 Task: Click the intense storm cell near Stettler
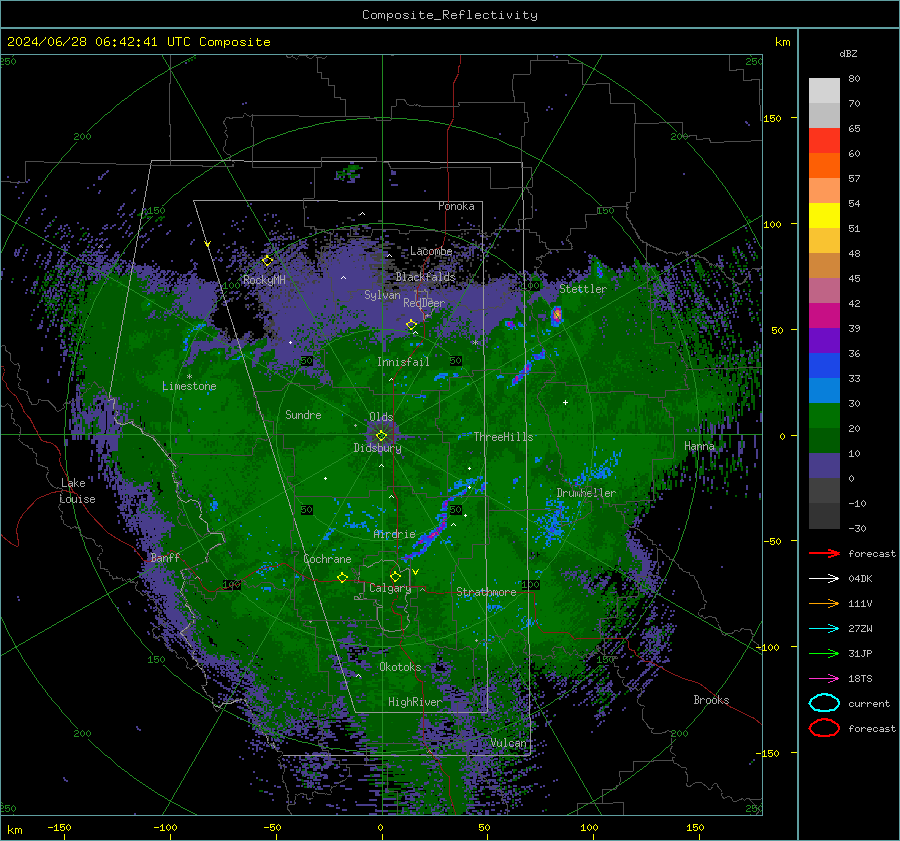pos(556,315)
